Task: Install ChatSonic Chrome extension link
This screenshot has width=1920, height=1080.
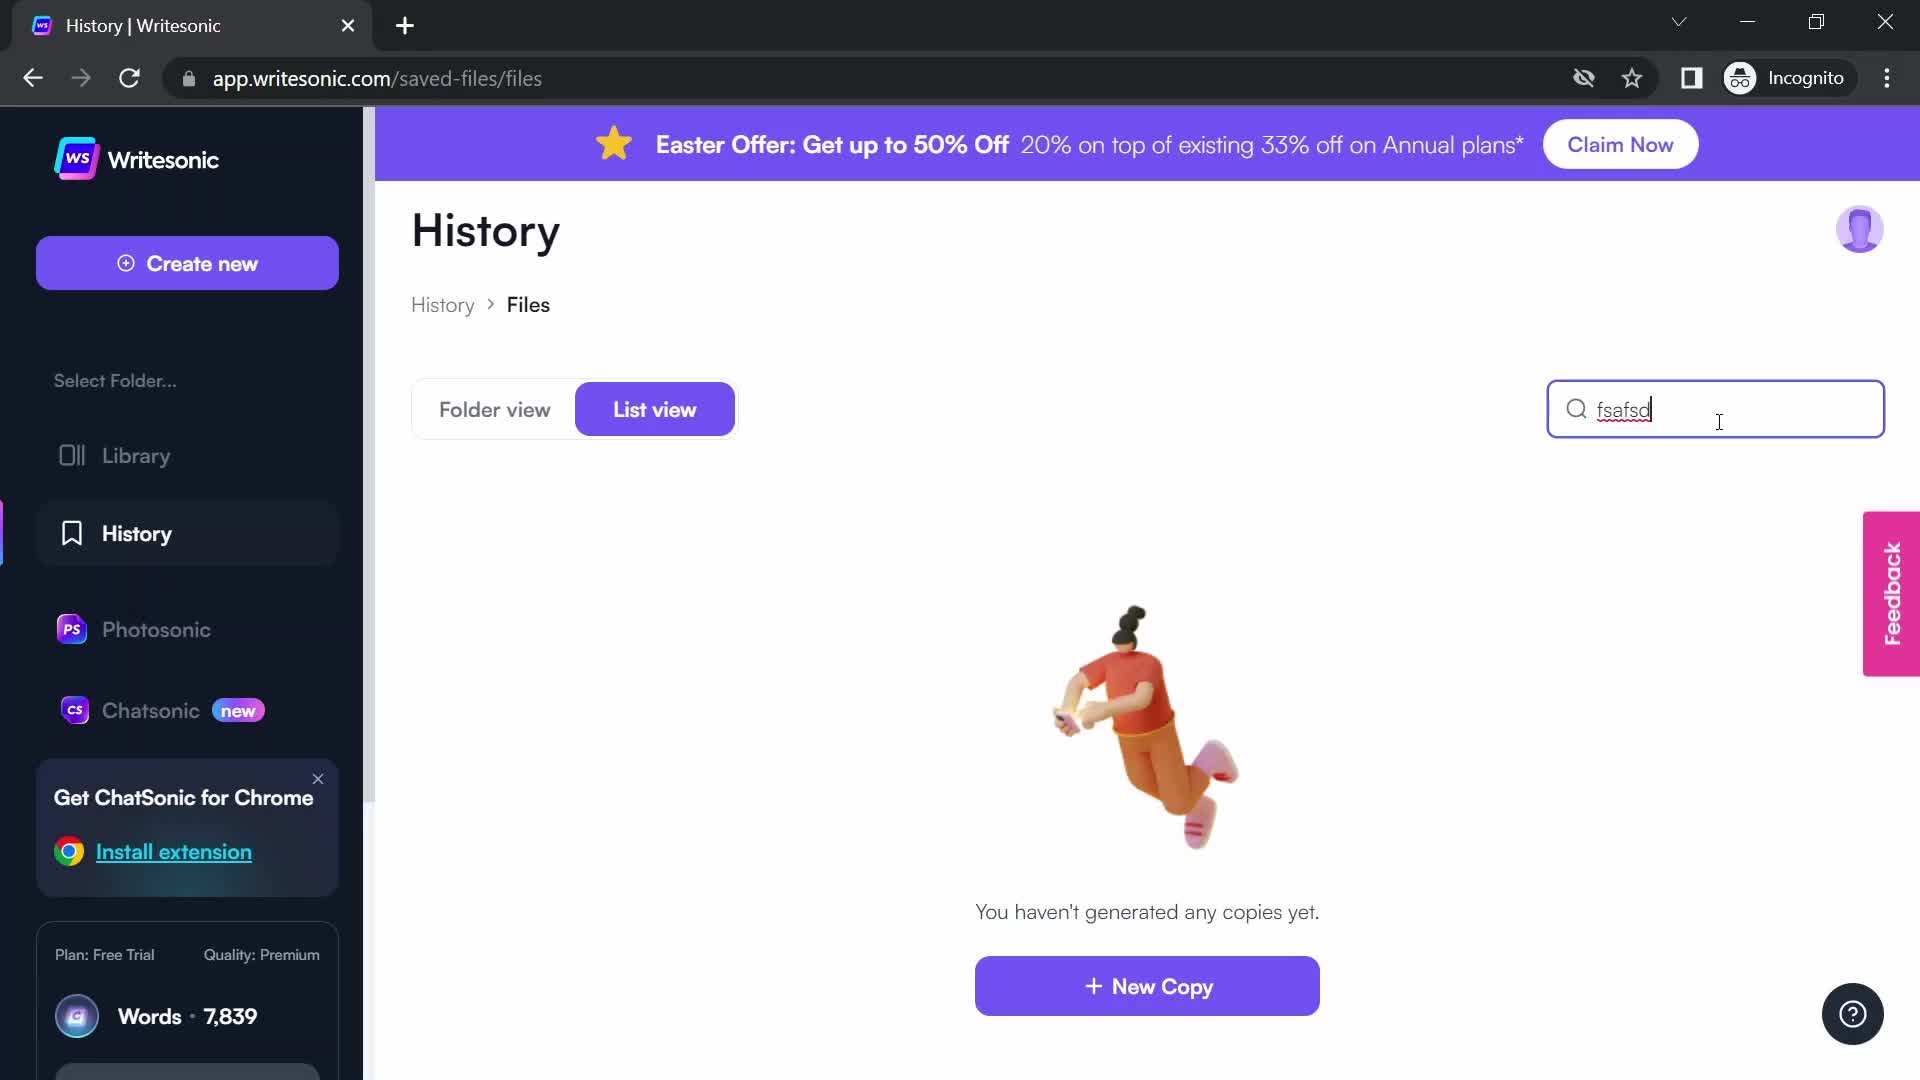Action: click(x=173, y=851)
